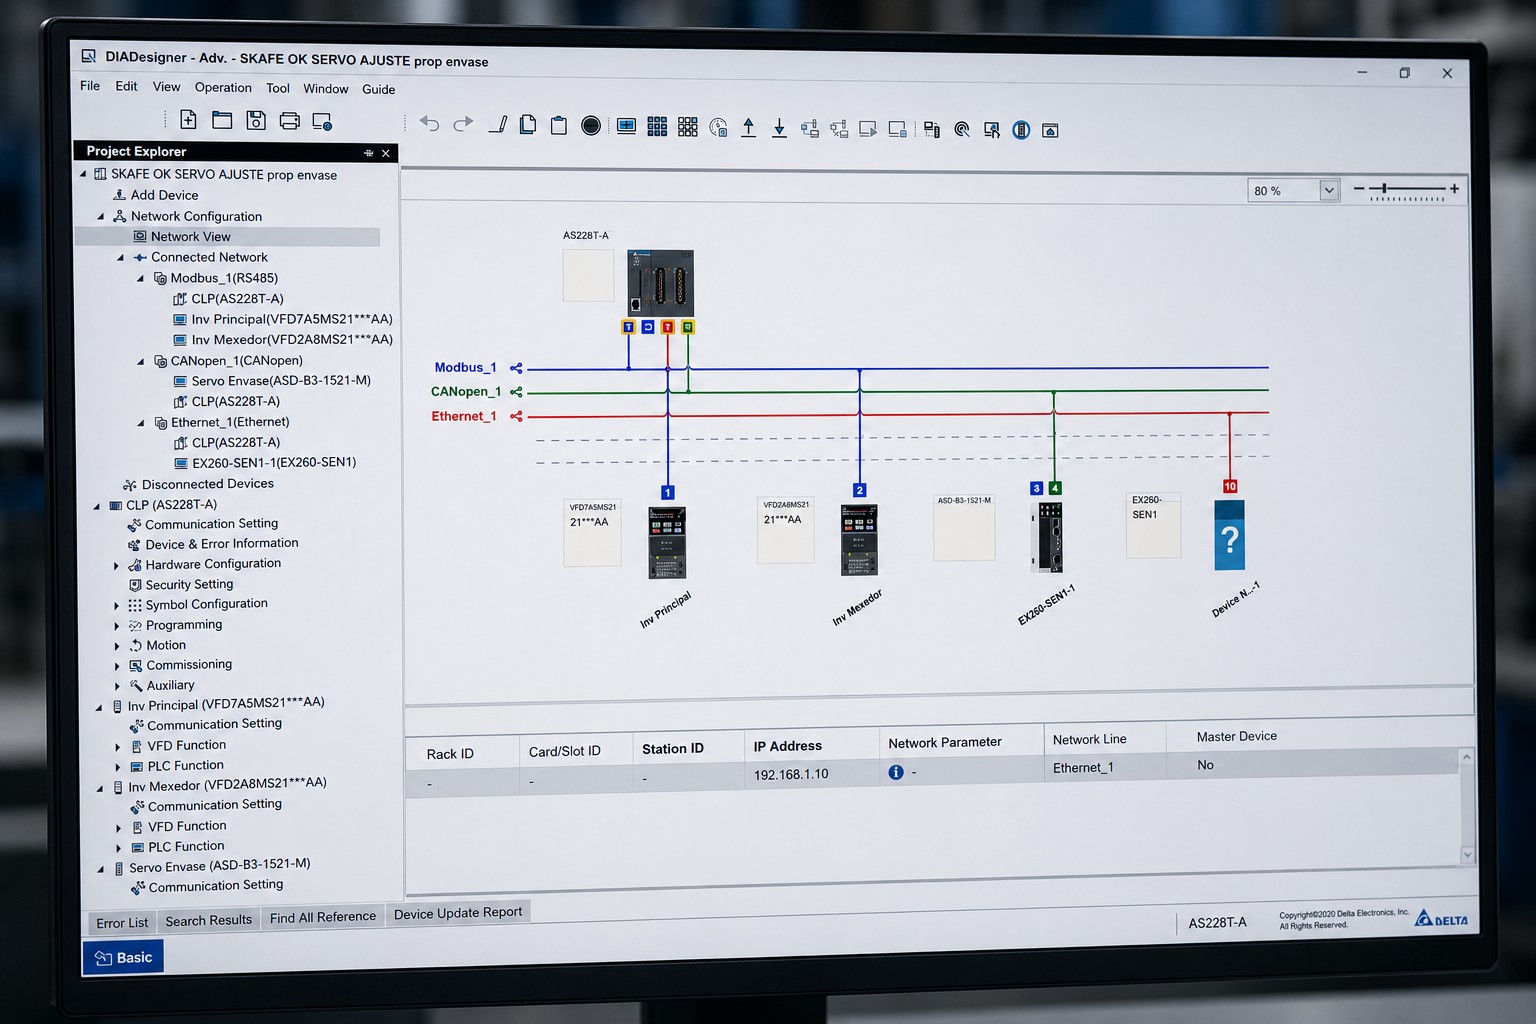Select the Inv Principal drive device image
The image size is (1536, 1024).
[x=667, y=543]
